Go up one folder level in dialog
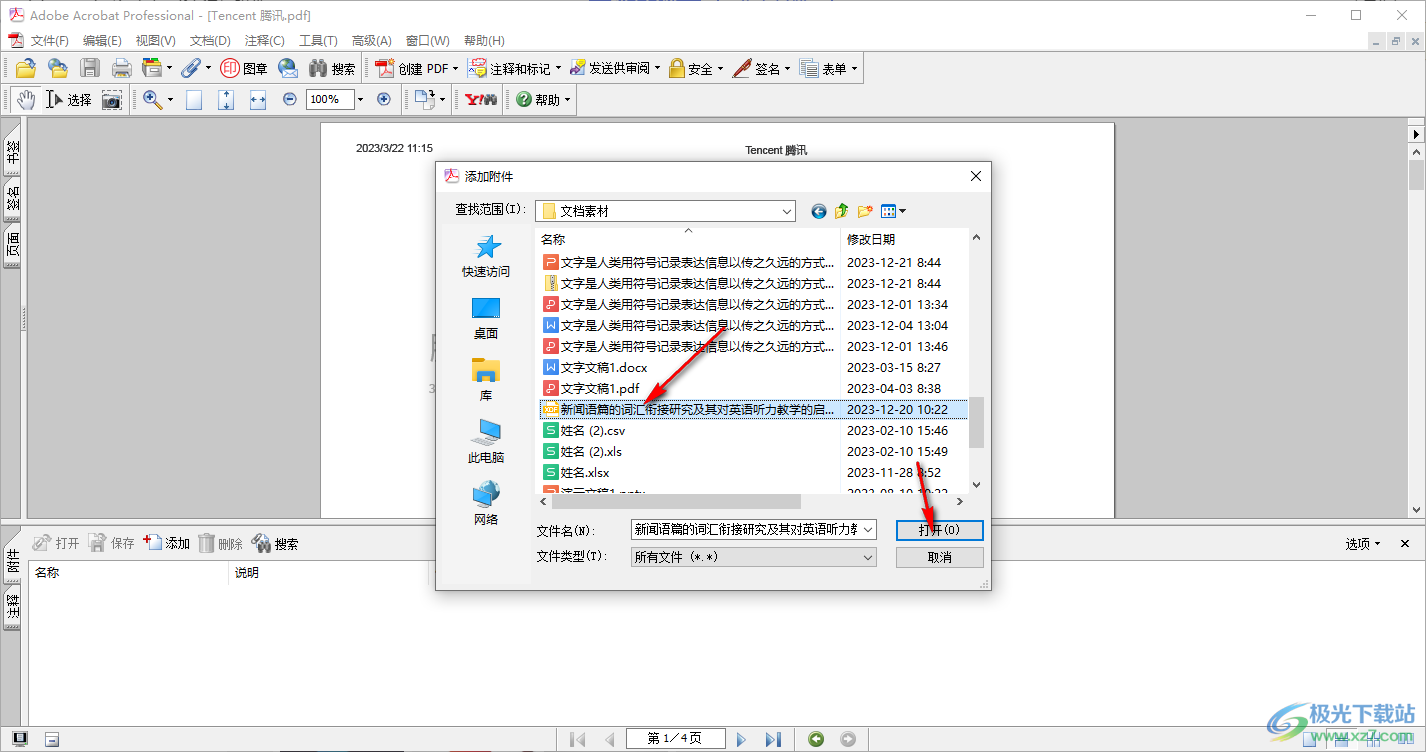 click(x=842, y=211)
